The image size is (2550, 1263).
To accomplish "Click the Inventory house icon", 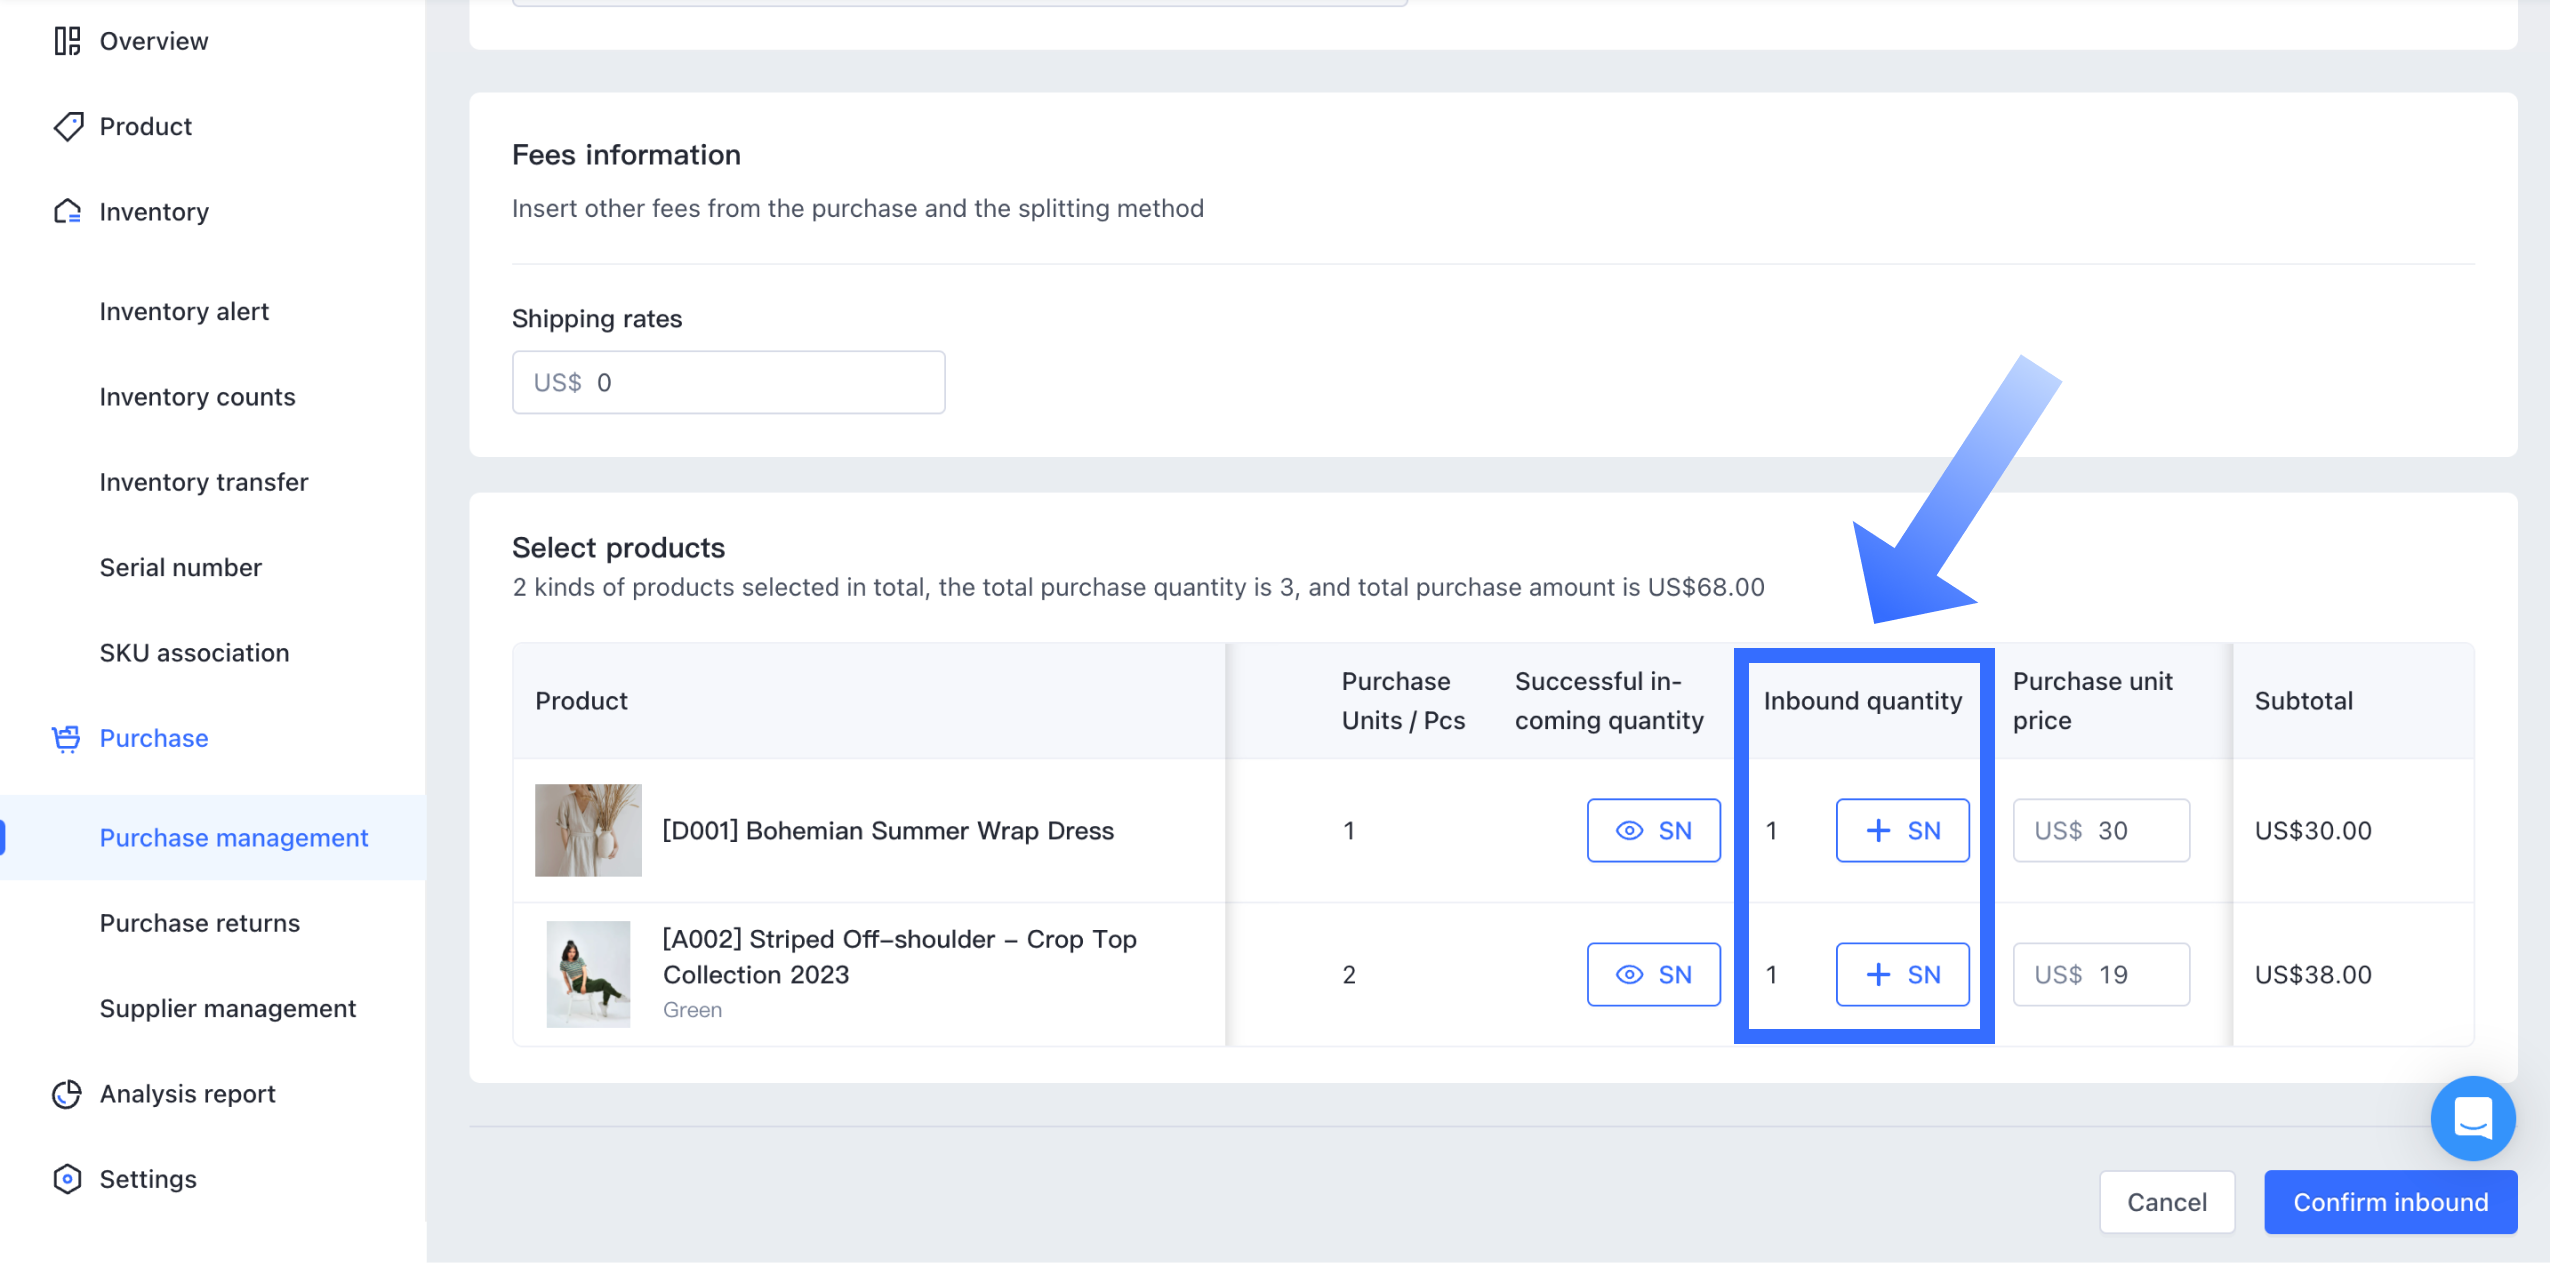I will pyautogui.click(x=67, y=212).
